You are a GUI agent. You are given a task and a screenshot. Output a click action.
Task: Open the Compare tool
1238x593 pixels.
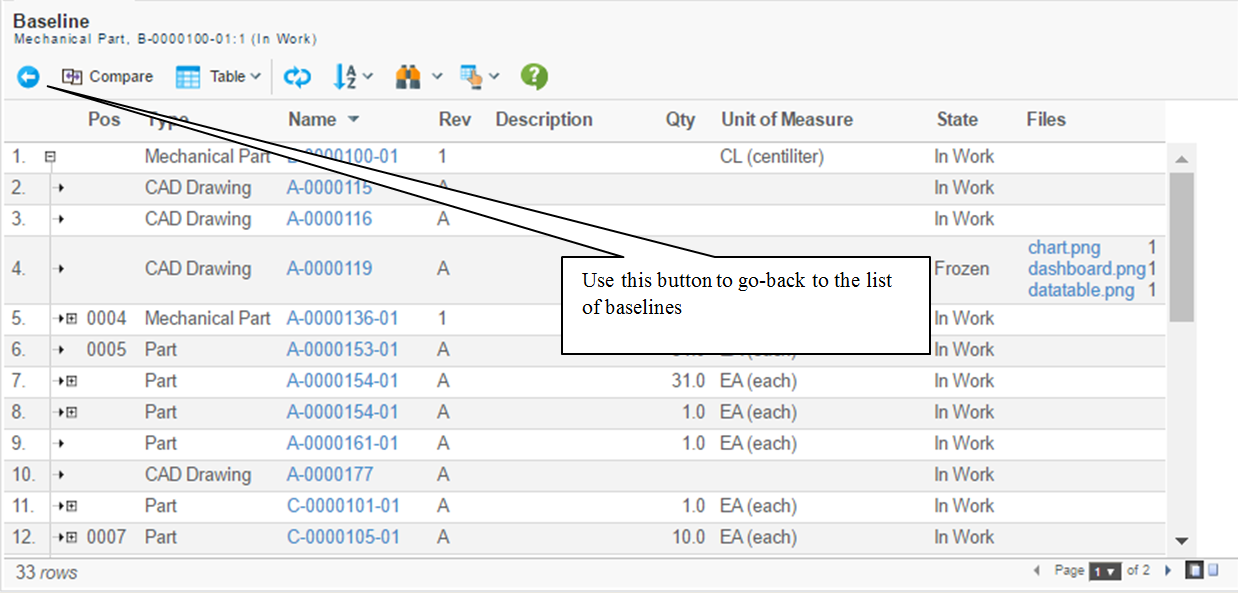point(108,77)
